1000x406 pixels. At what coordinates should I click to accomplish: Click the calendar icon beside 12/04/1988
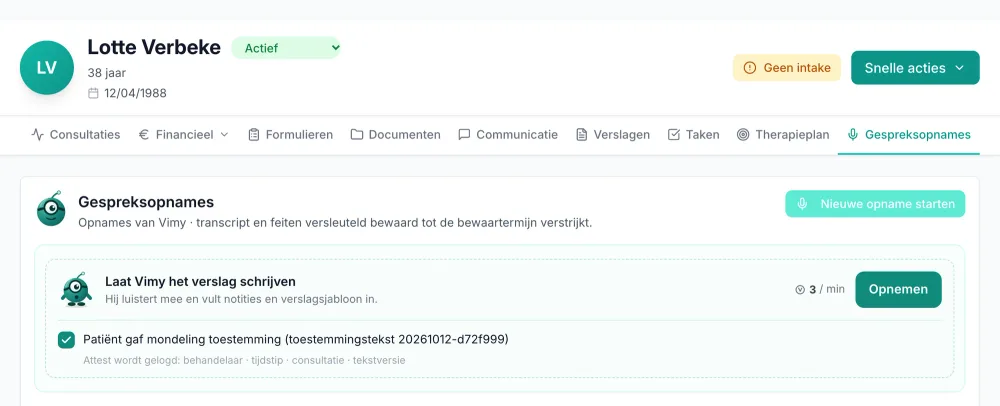[93, 94]
